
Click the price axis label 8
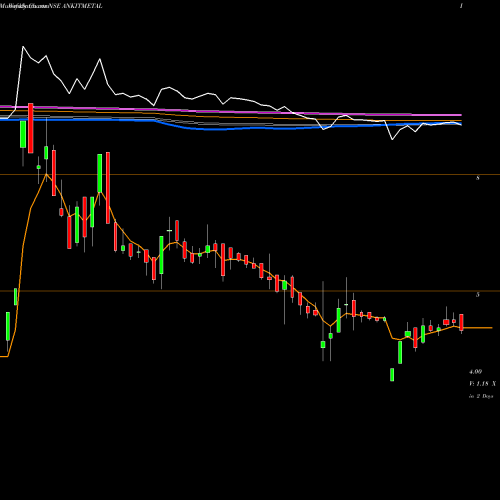pos(478,178)
